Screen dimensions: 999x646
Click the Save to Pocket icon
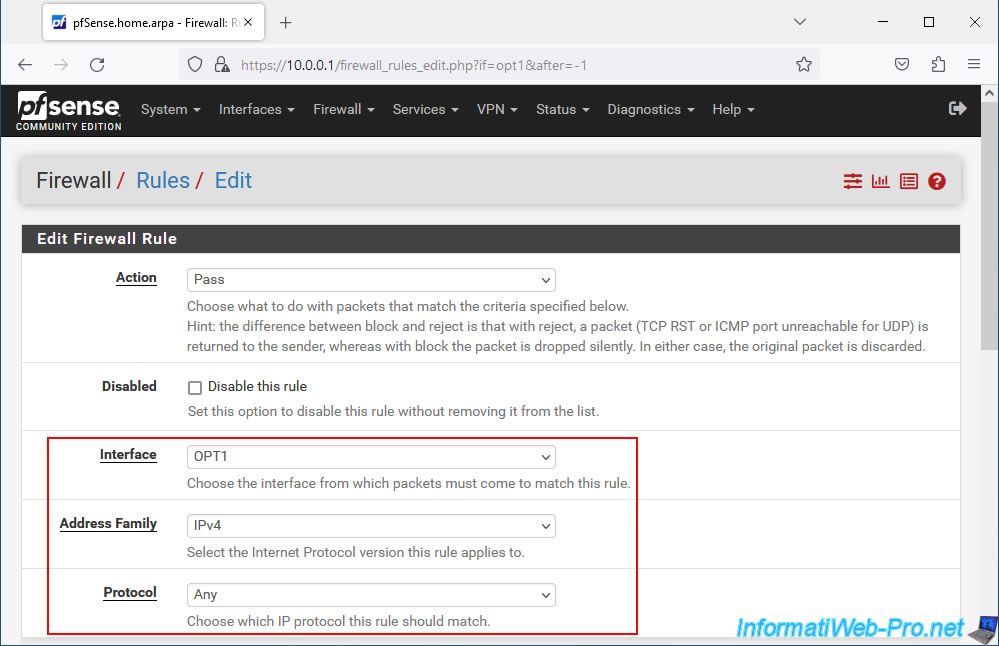pos(902,64)
